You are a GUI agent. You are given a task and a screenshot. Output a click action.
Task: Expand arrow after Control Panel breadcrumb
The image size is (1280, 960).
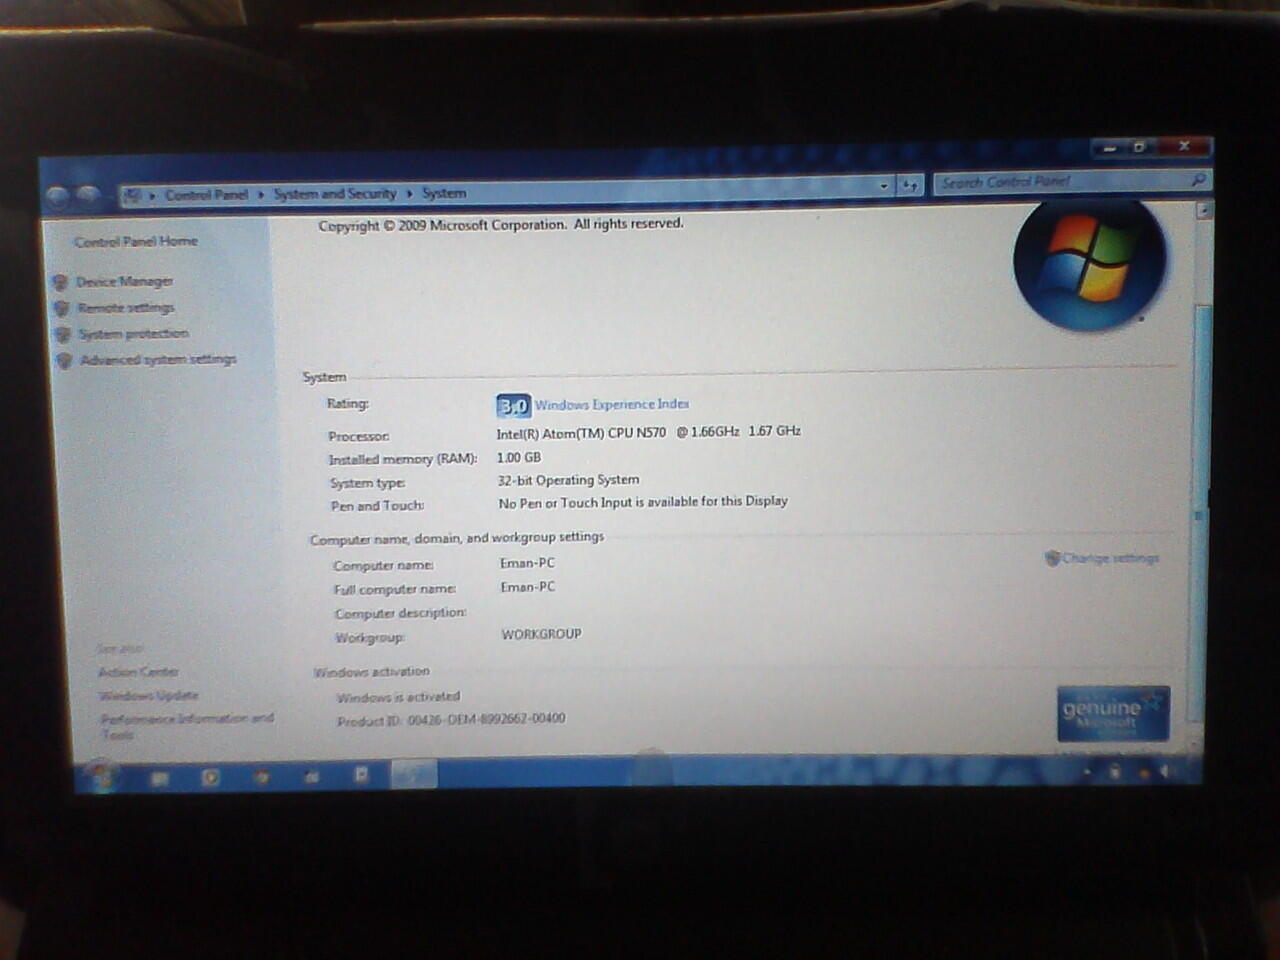tap(261, 195)
